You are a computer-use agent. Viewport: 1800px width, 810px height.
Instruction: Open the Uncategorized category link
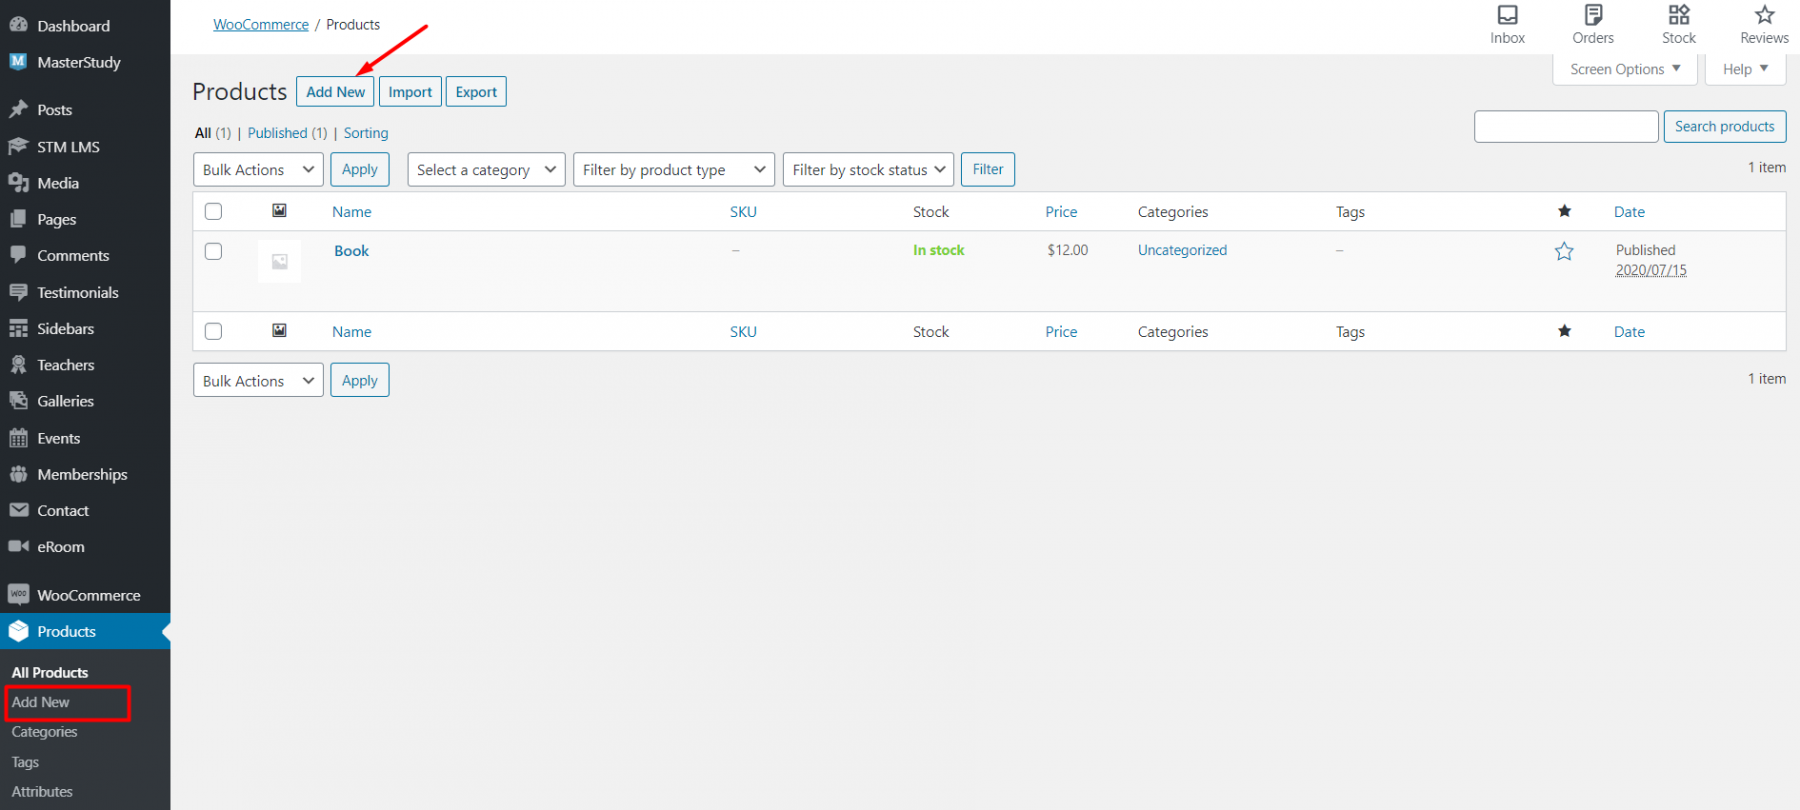point(1182,250)
